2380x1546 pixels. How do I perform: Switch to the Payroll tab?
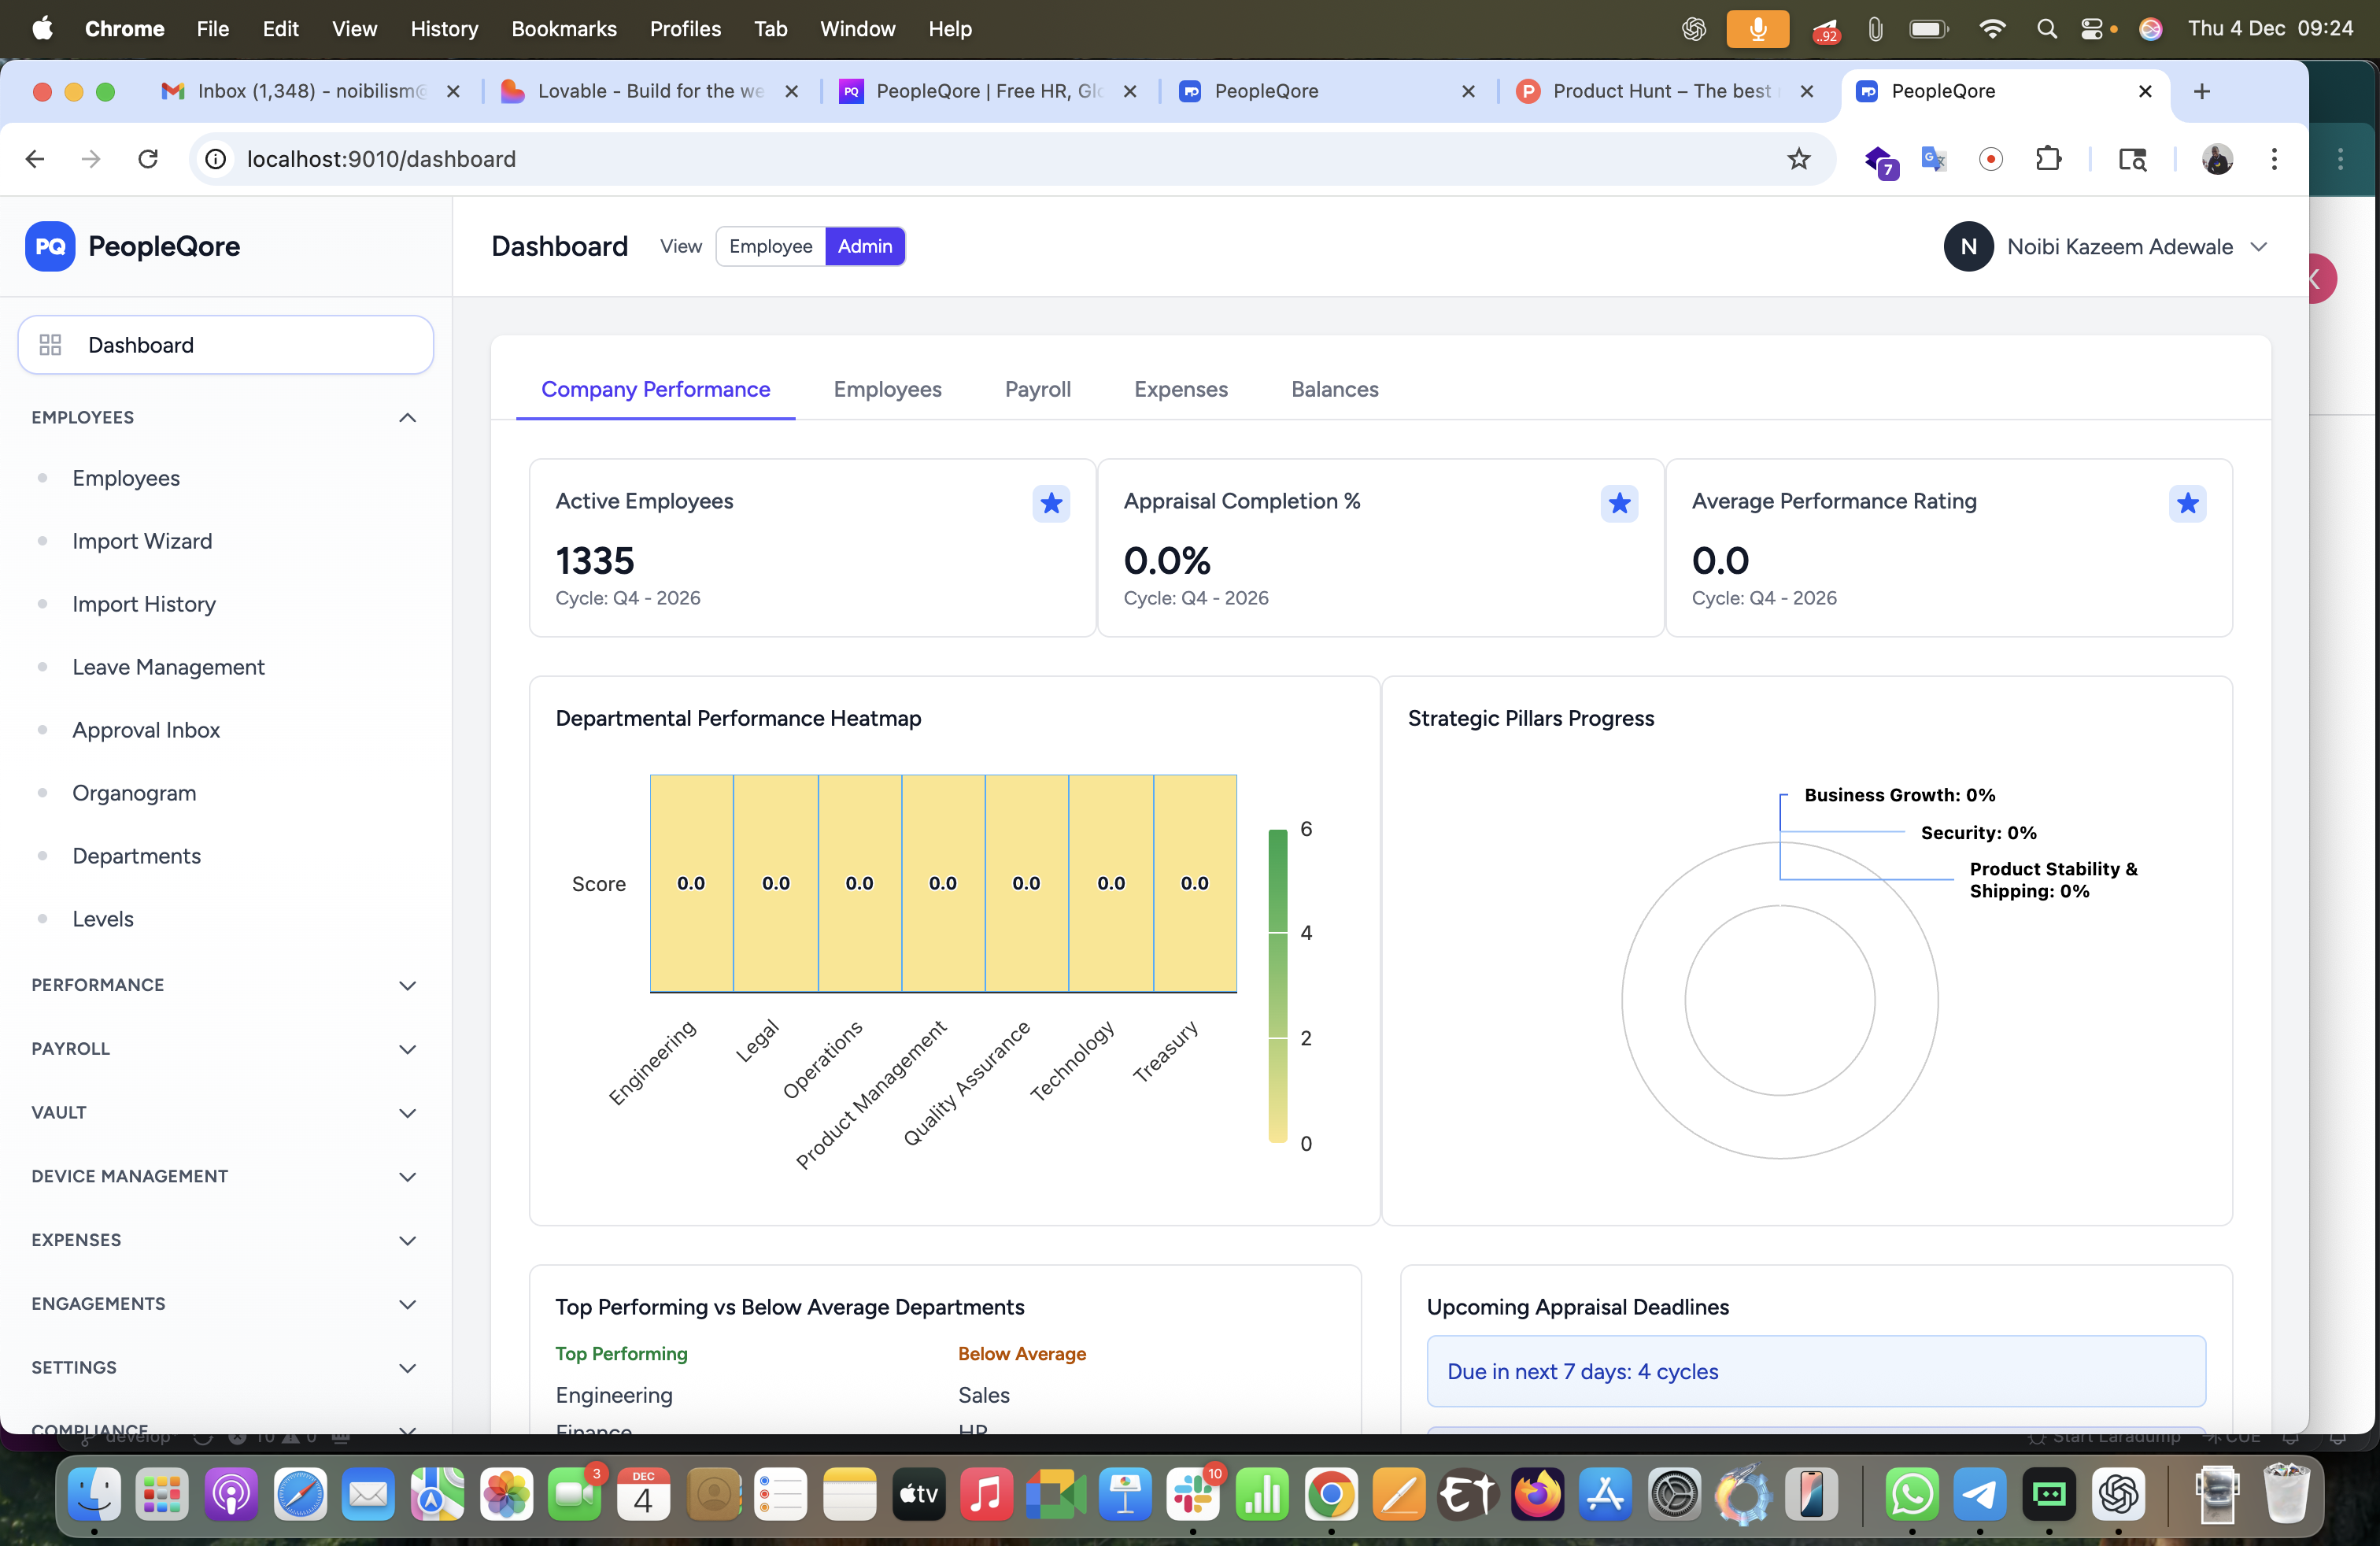coord(1037,389)
